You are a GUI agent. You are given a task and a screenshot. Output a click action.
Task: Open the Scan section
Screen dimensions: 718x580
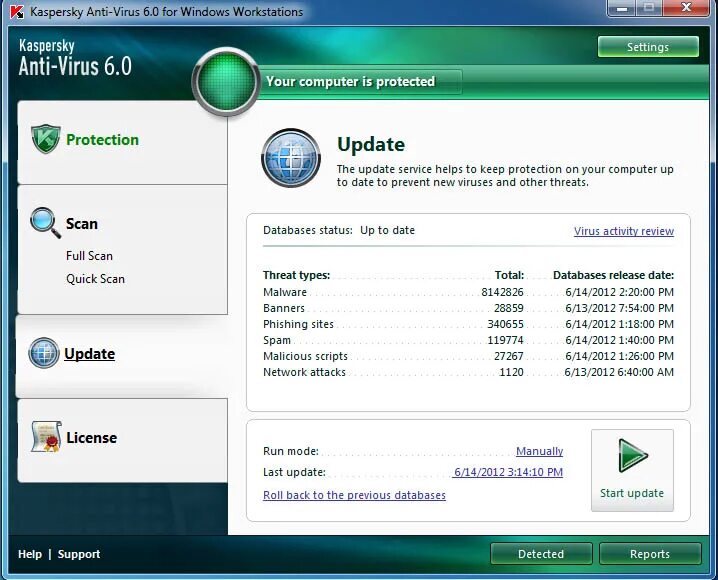coord(82,223)
